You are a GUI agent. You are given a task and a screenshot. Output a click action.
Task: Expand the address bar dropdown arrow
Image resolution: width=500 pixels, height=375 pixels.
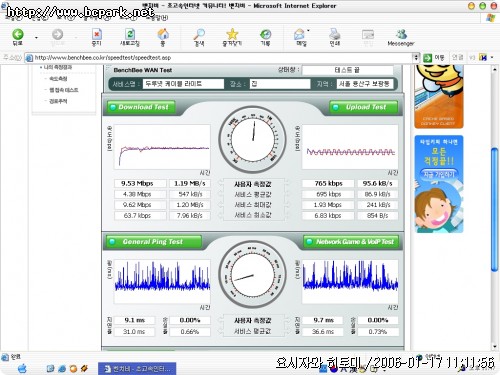[x=416, y=58]
